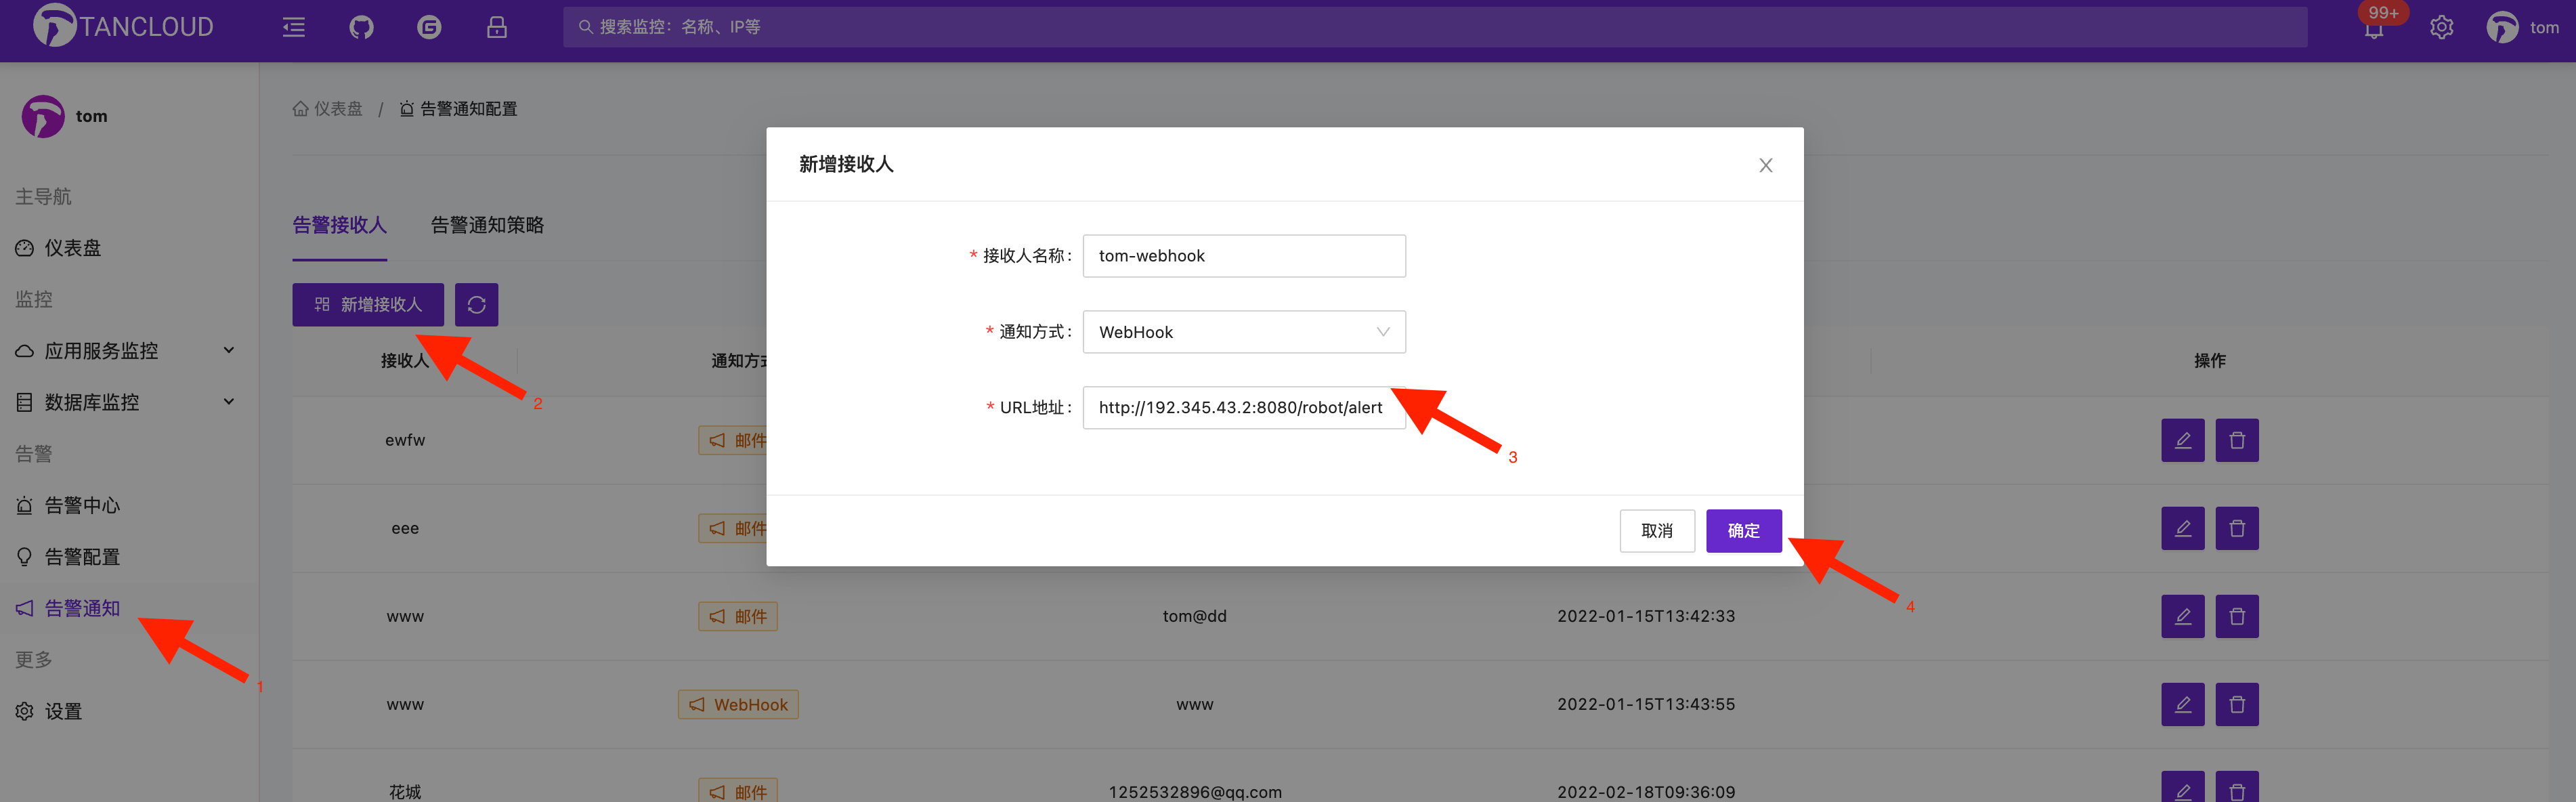Close the 新增接收人 dialog
Viewport: 2576px width, 802px height.
pos(1765,165)
